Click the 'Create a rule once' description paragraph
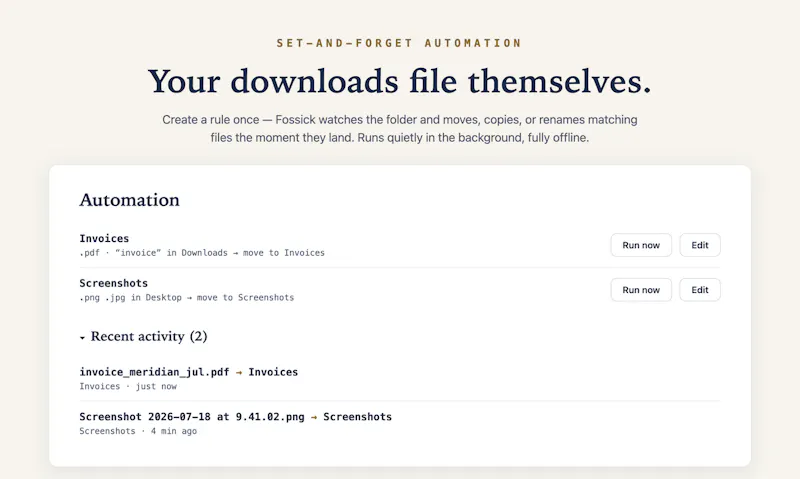 tap(400, 129)
